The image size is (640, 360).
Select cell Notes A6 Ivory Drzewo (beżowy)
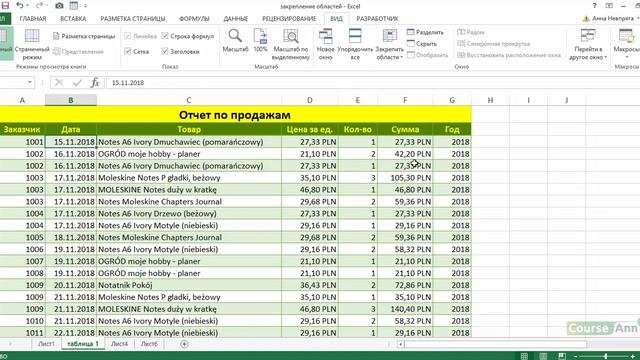(189, 213)
